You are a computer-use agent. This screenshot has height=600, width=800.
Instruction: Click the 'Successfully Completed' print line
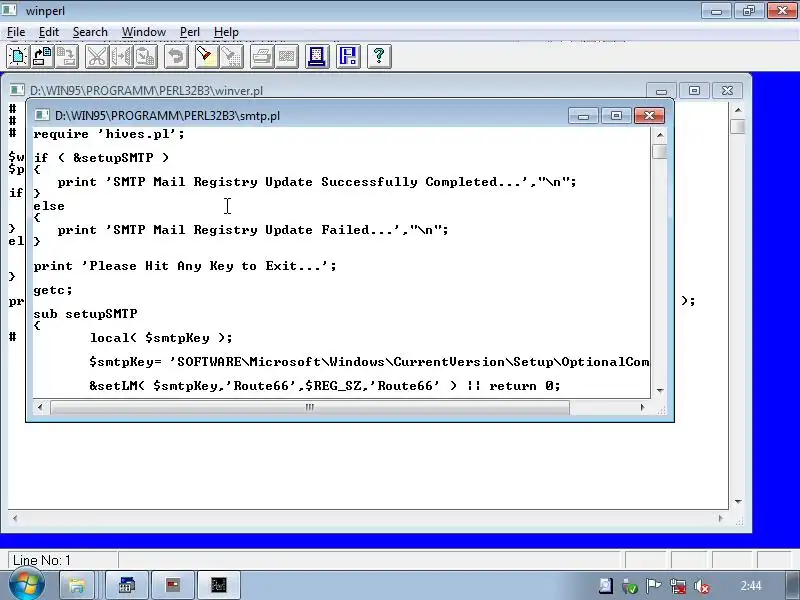point(317,182)
